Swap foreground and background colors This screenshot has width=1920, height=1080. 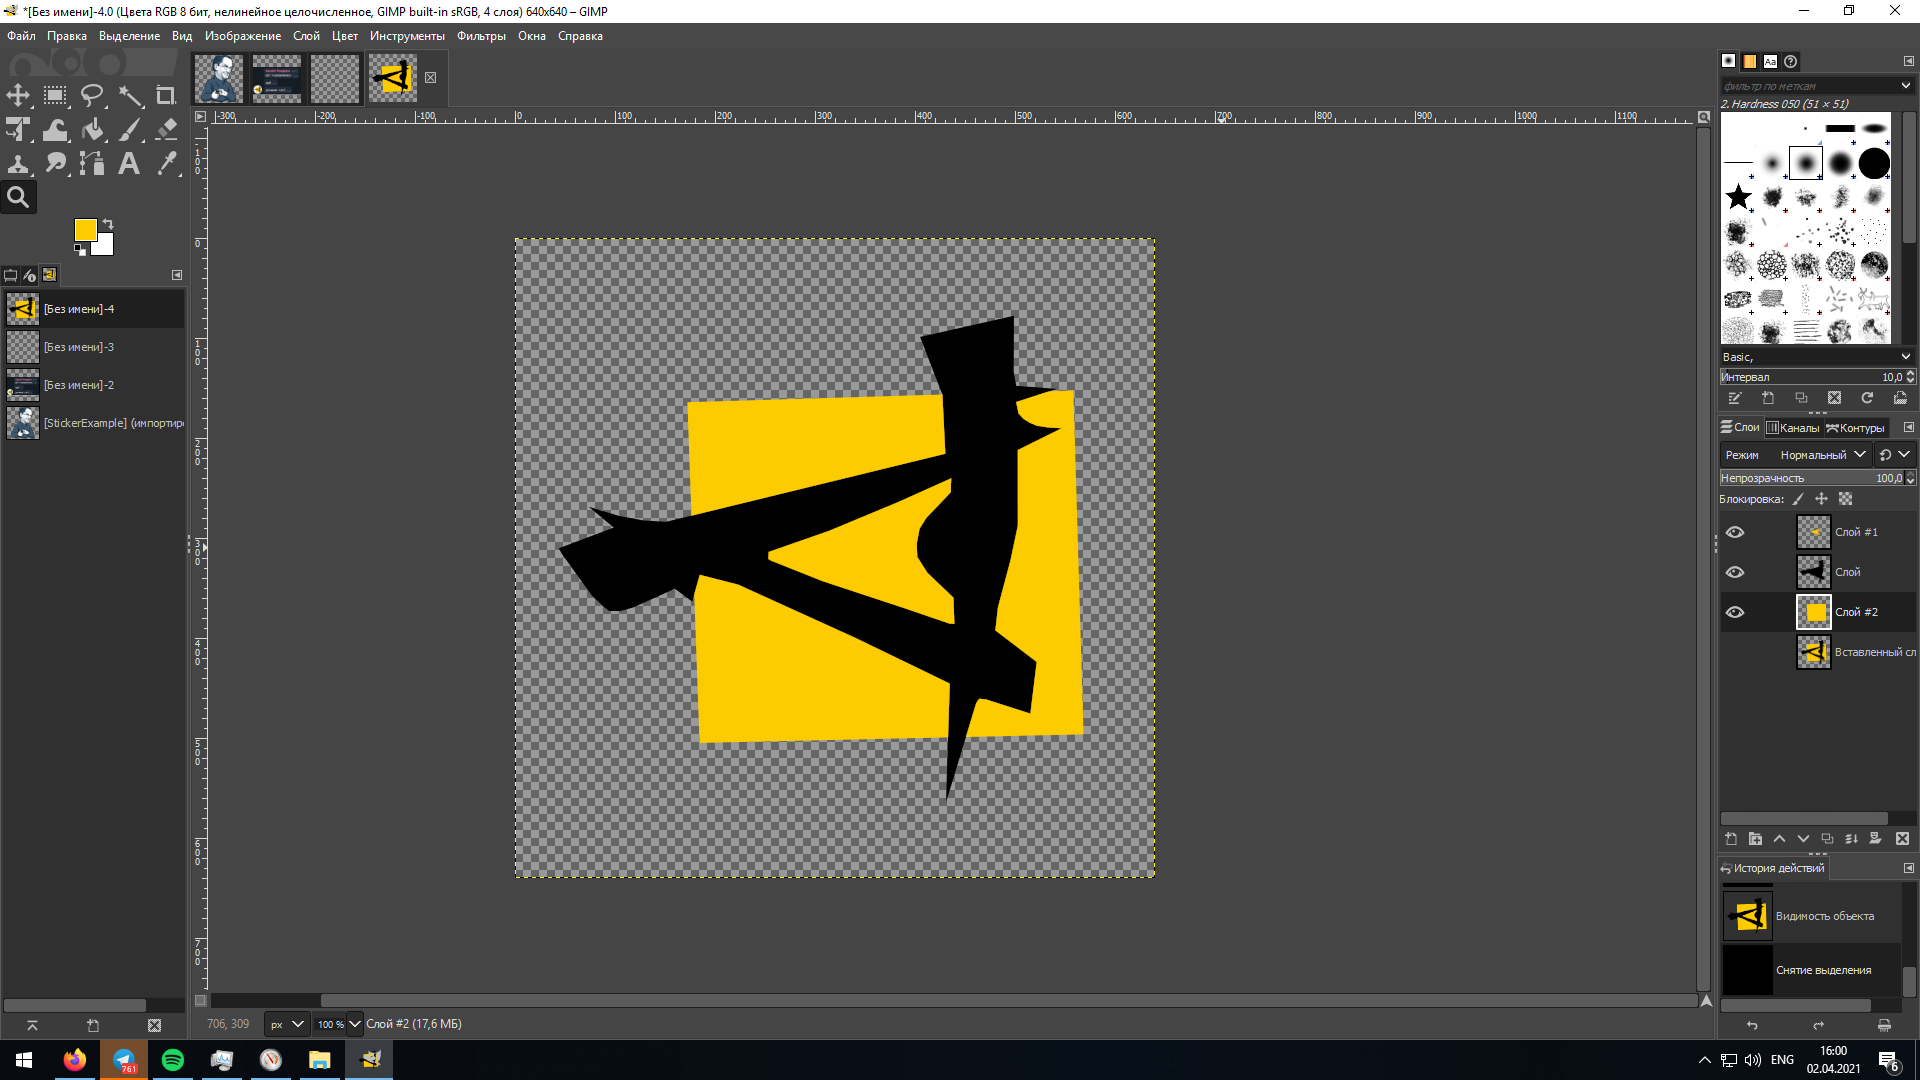click(108, 224)
